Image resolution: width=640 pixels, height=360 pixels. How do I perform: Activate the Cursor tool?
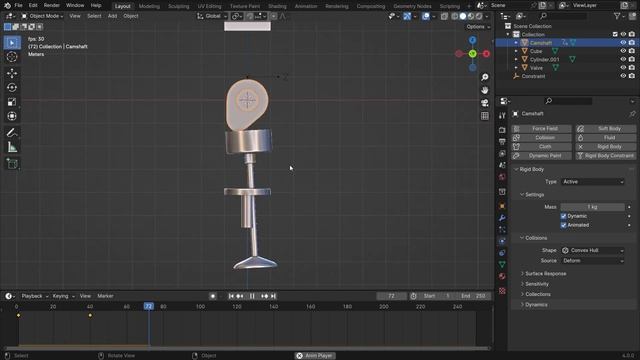tap(12, 57)
